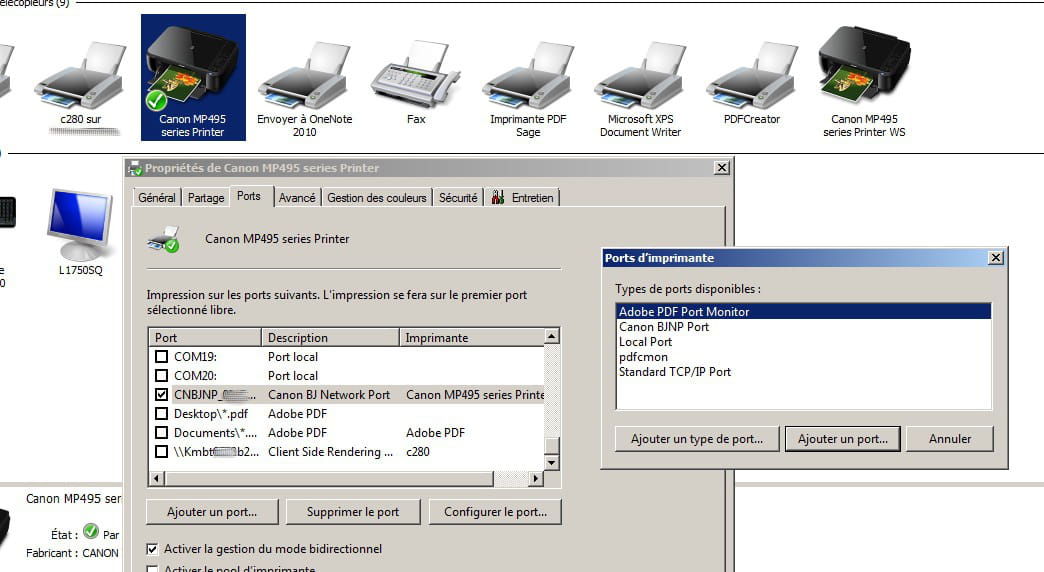Click the c280 printer cell in port list
The width and height of the screenshot is (1044, 572).
[418, 451]
